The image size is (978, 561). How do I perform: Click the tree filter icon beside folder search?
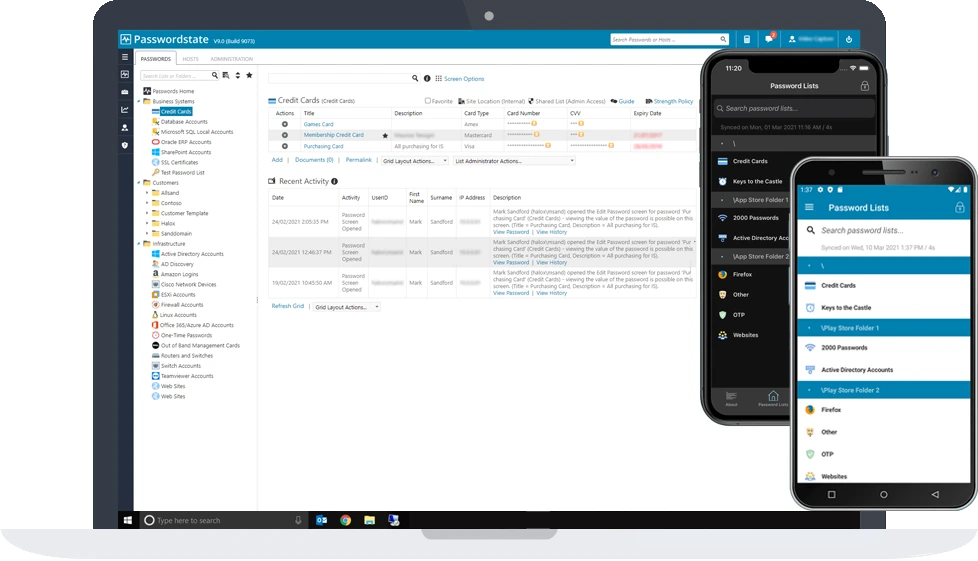click(x=226, y=76)
